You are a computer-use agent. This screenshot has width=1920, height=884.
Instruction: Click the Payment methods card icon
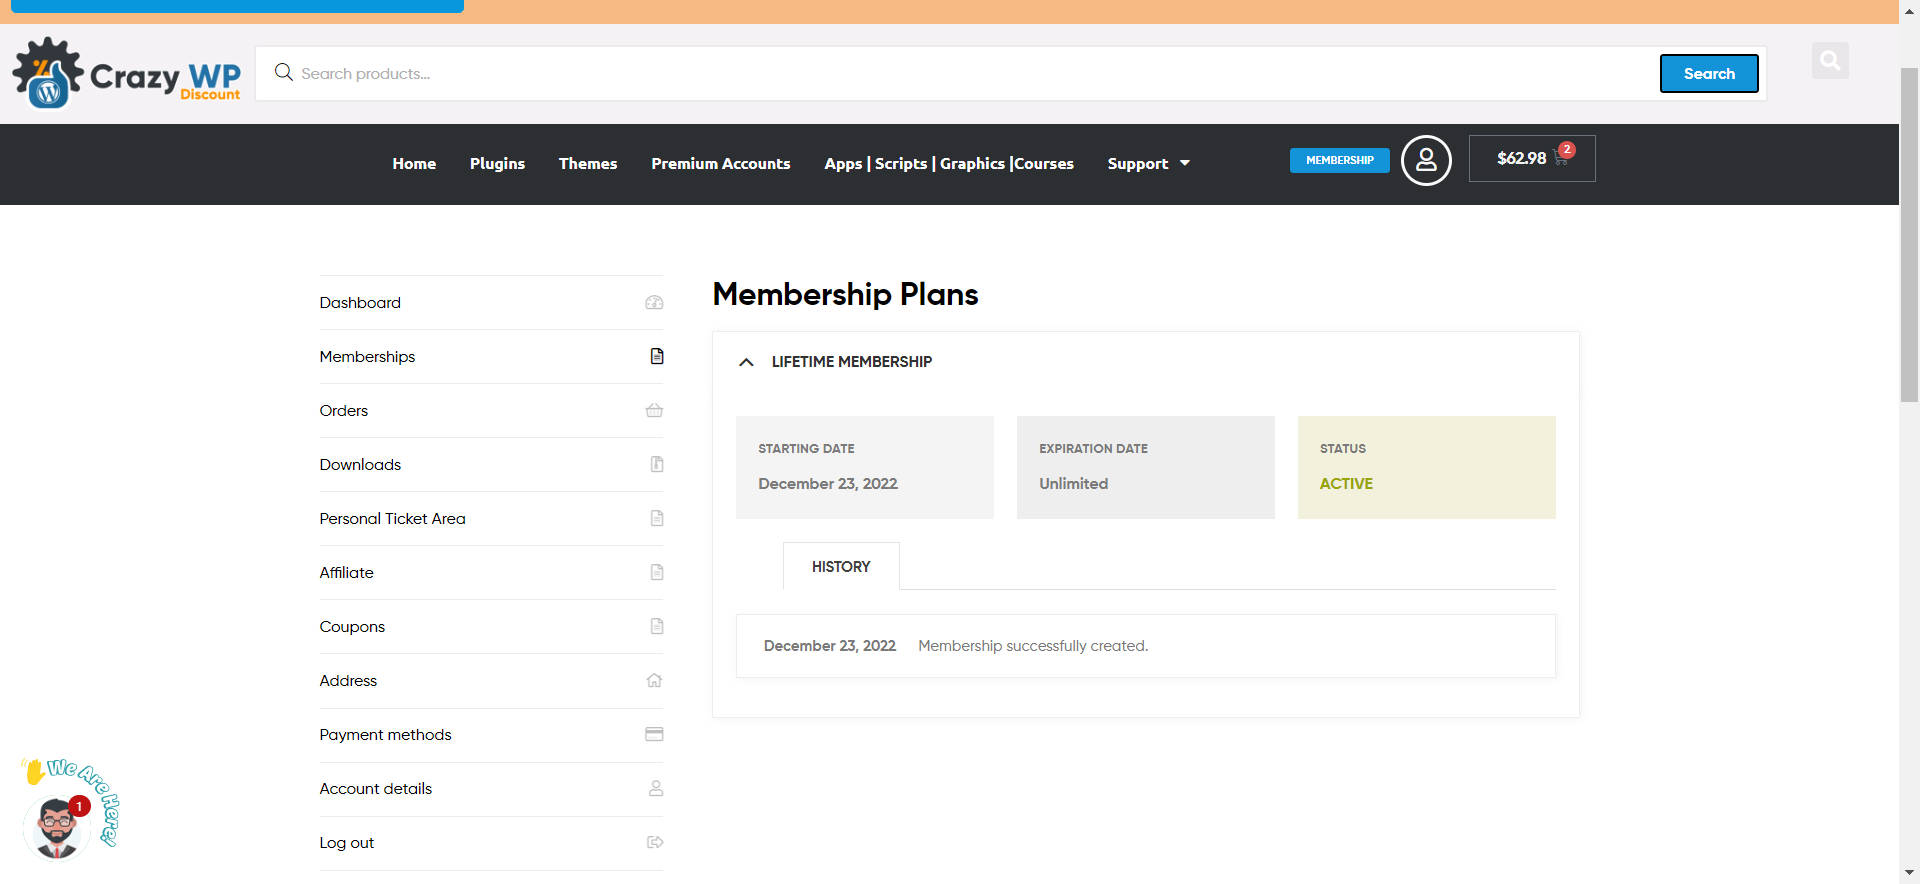[x=654, y=735]
